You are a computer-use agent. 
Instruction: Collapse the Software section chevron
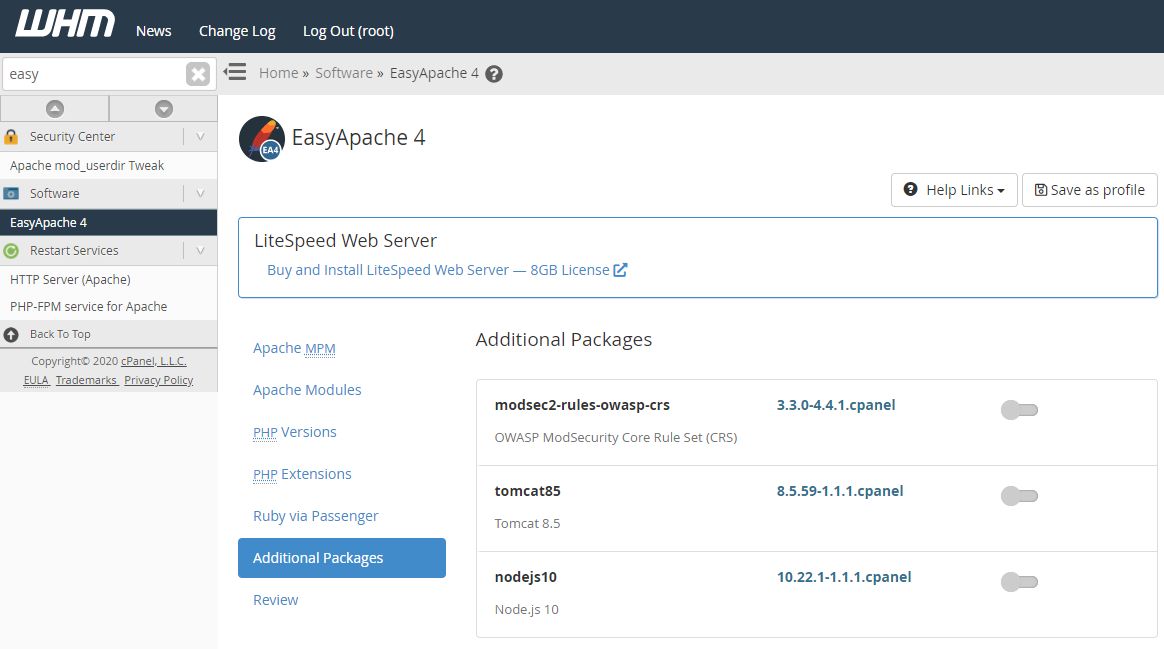(200, 194)
